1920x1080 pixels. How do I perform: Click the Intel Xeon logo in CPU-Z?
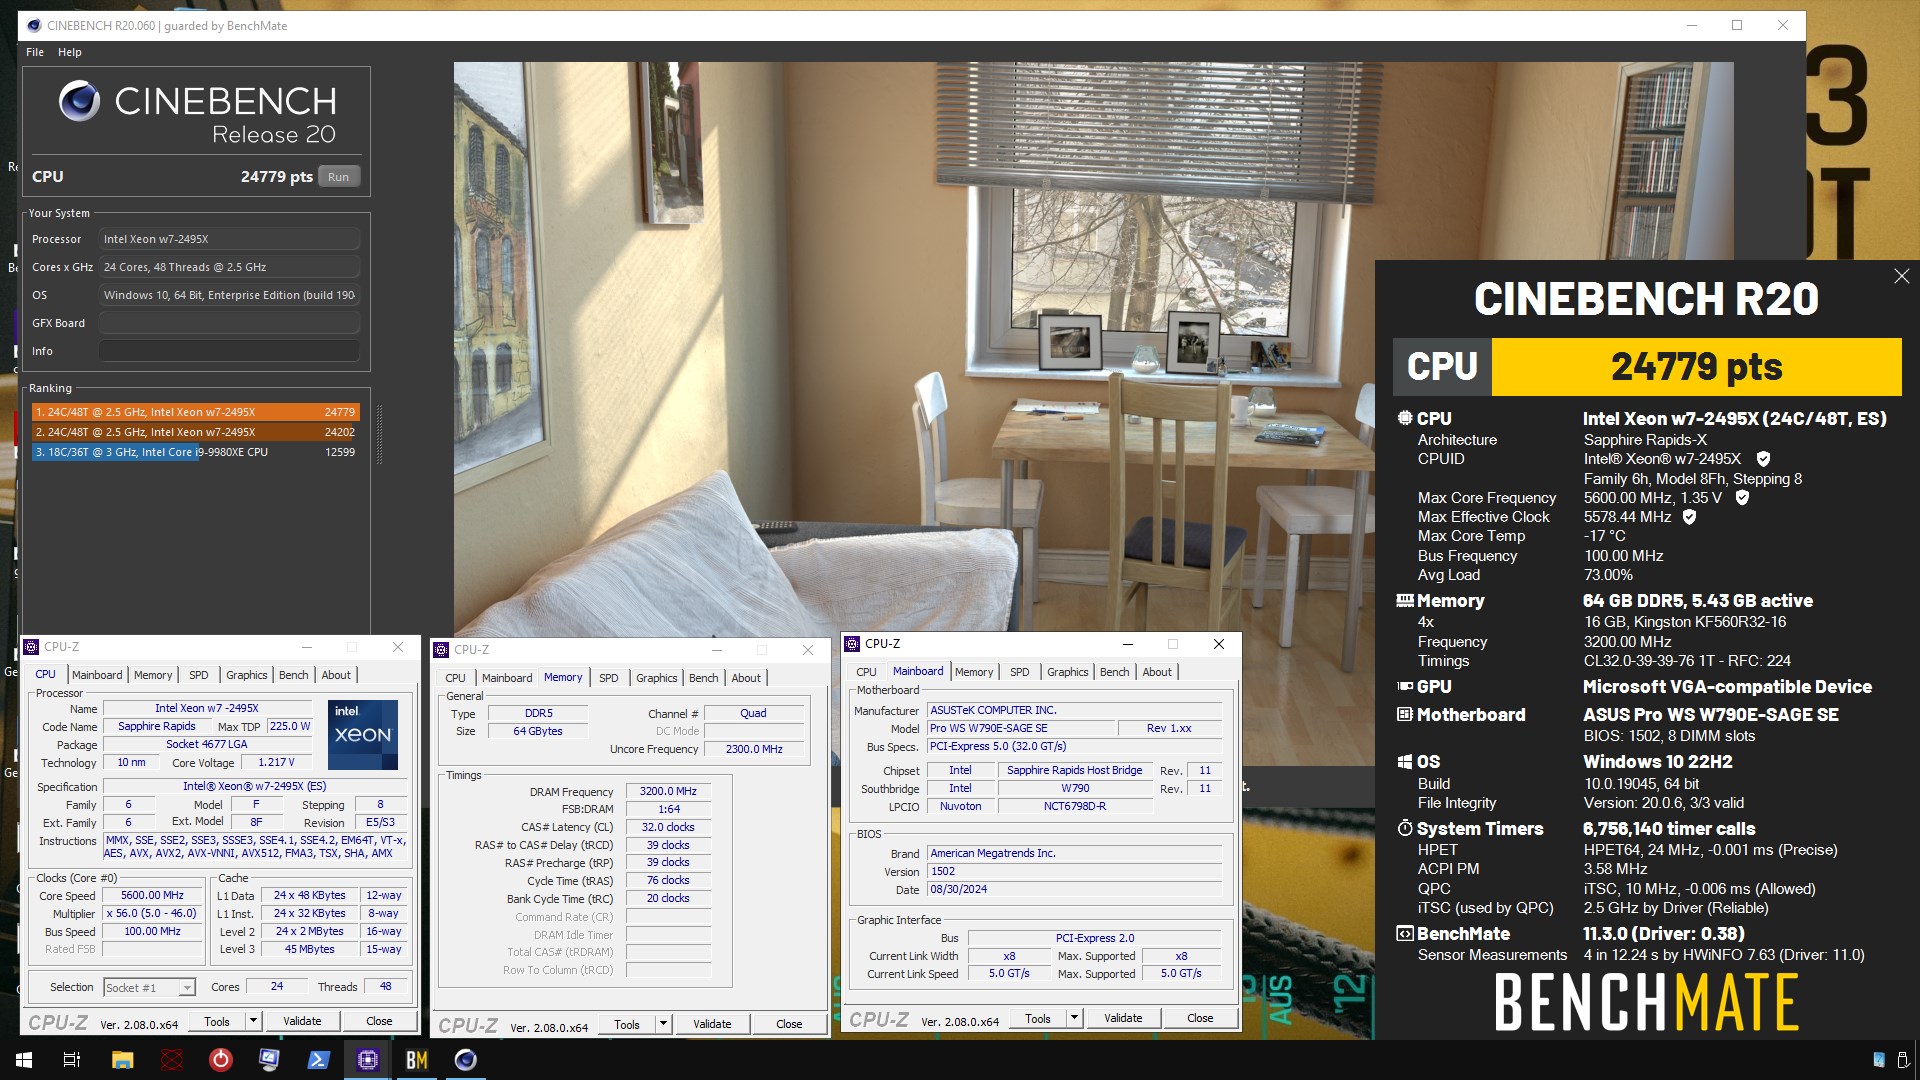pyautogui.click(x=363, y=735)
